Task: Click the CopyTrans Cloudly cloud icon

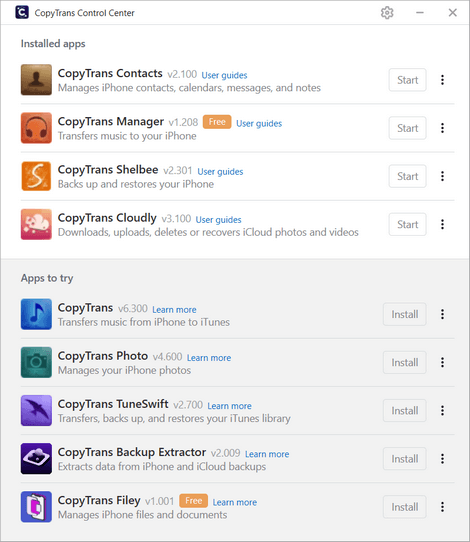Action: tap(36, 224)
